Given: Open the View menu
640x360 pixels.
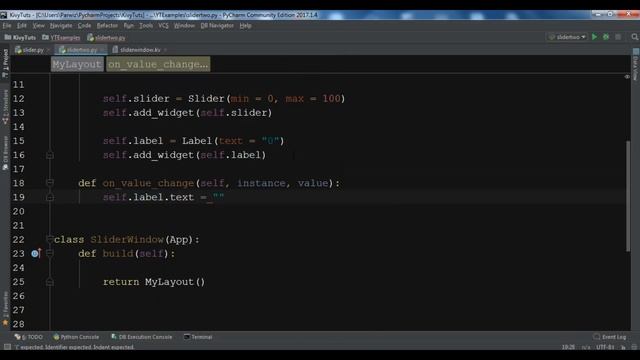Looking at the screenshot, I should tap(38, 25).
